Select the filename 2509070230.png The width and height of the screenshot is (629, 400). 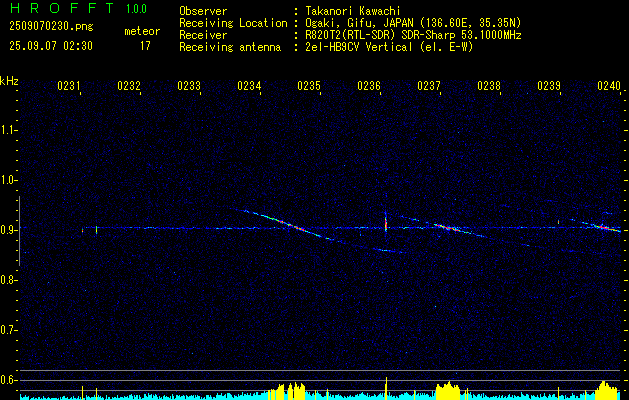pos(51,26)
